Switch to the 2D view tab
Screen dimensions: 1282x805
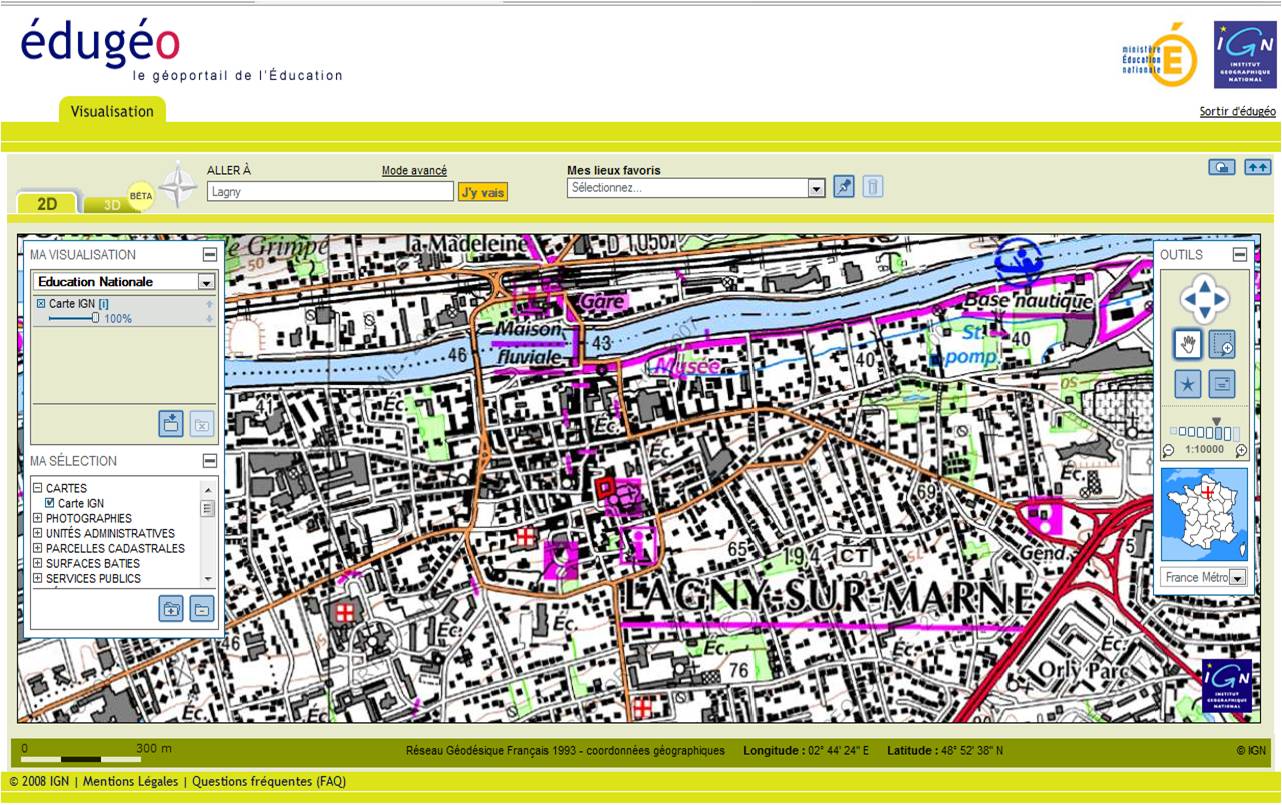(x=47, y=204)
